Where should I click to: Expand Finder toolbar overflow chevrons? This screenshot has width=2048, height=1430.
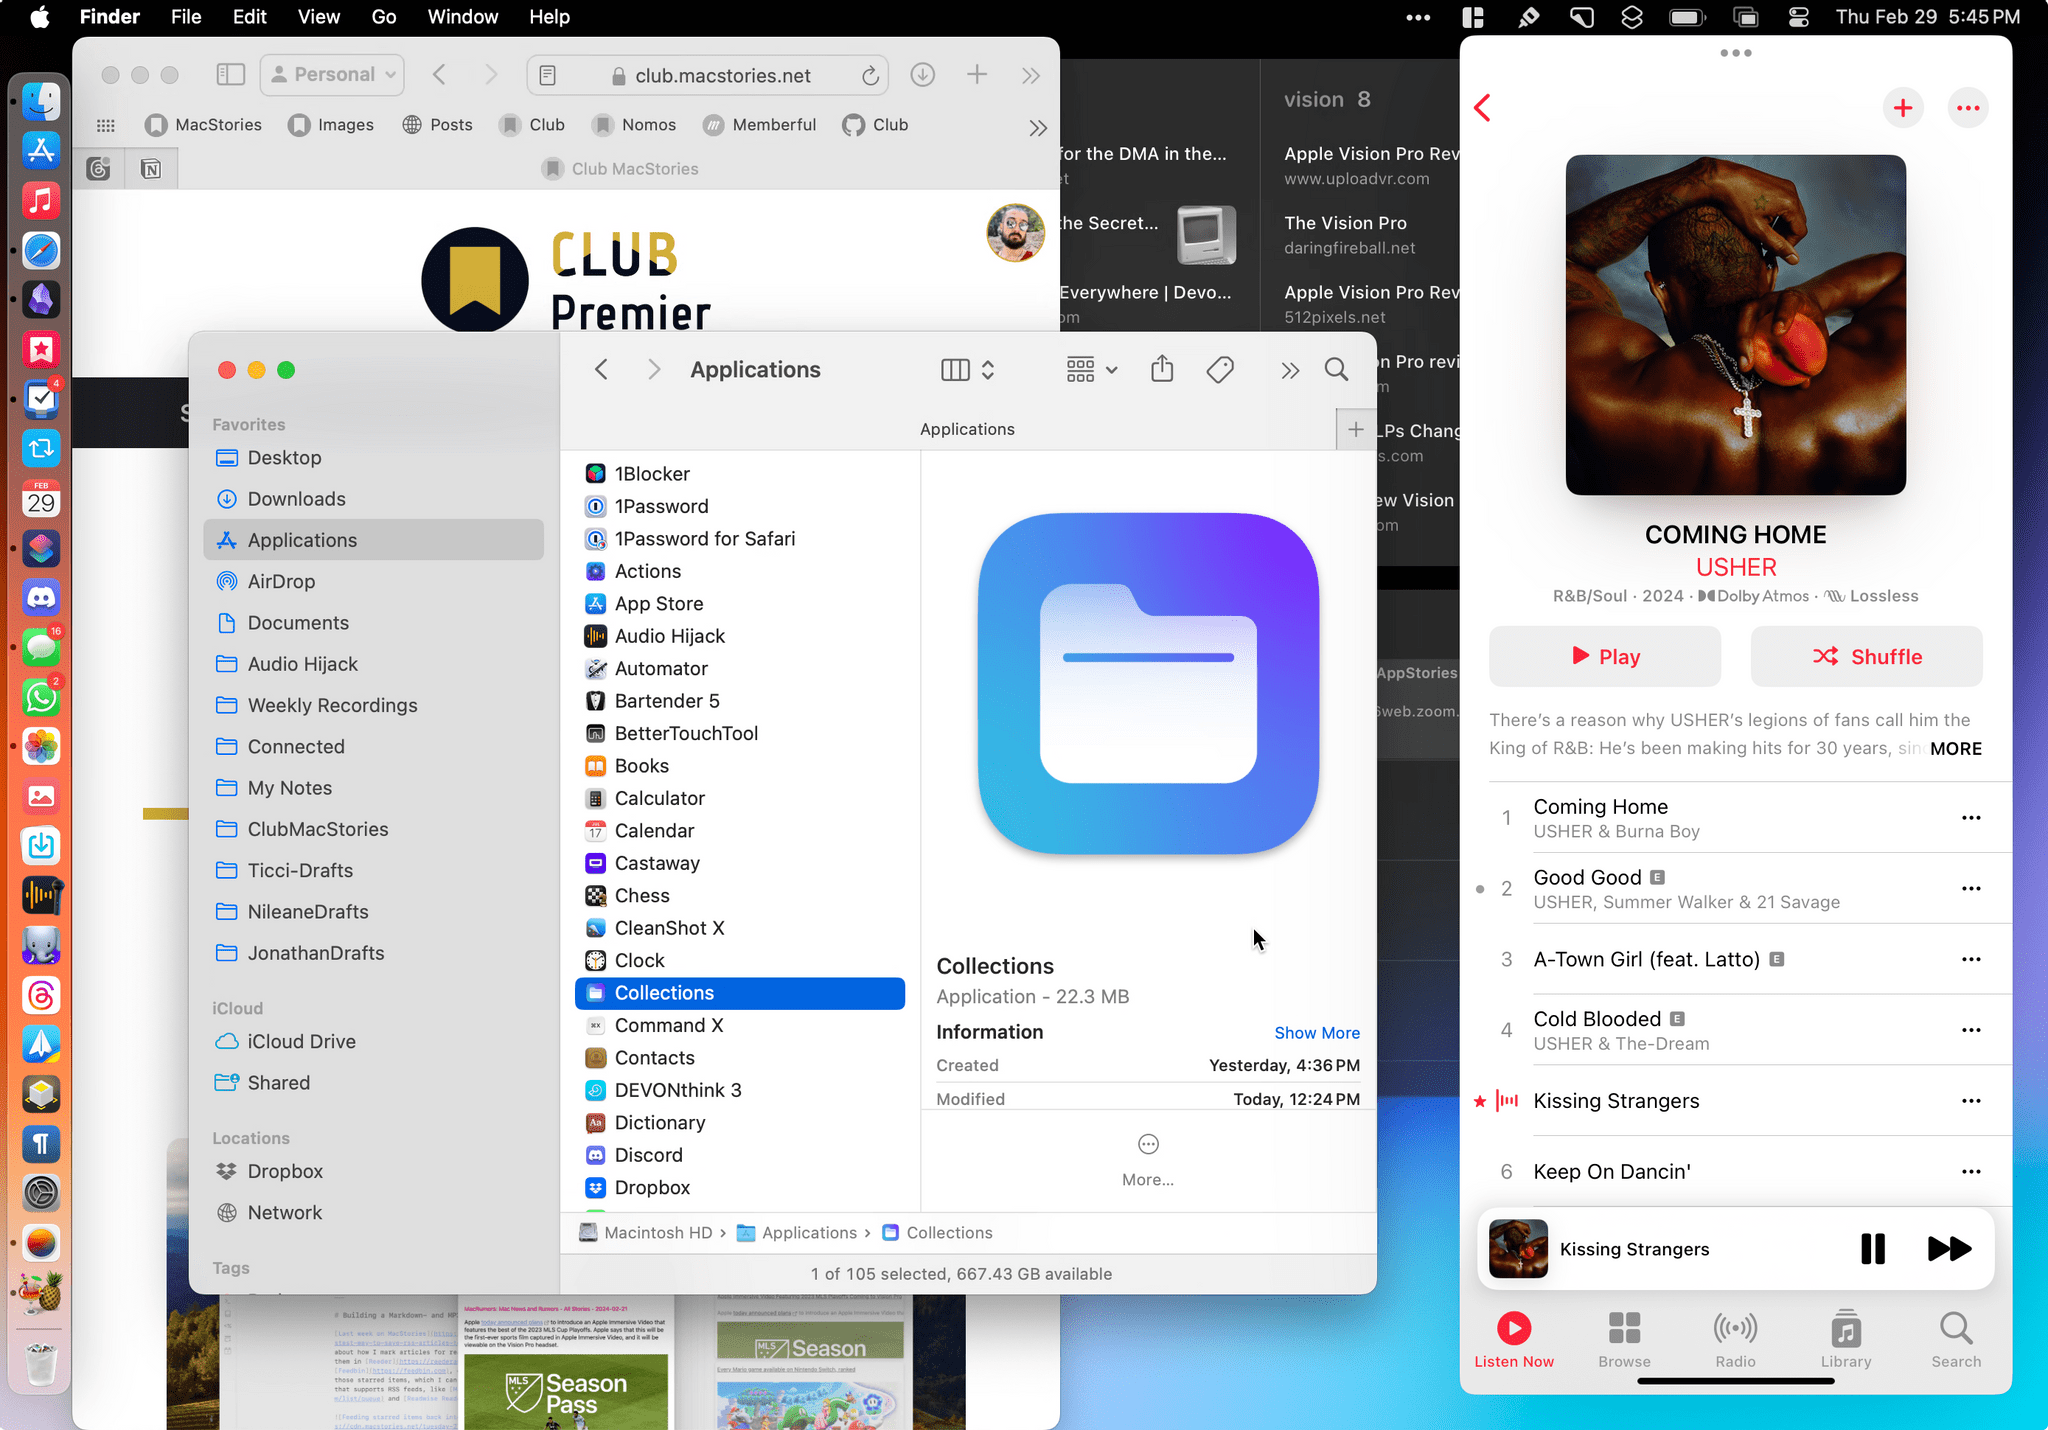point(1290,371)
